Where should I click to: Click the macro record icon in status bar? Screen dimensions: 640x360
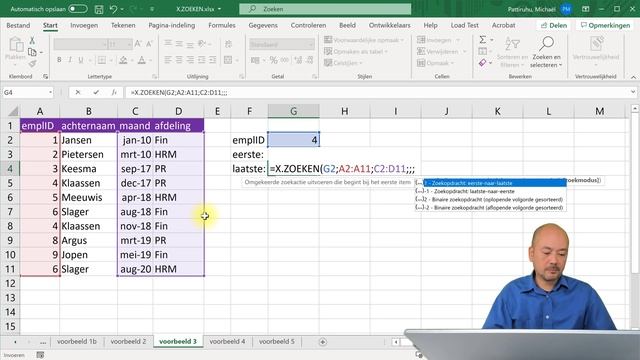(40, 355)
